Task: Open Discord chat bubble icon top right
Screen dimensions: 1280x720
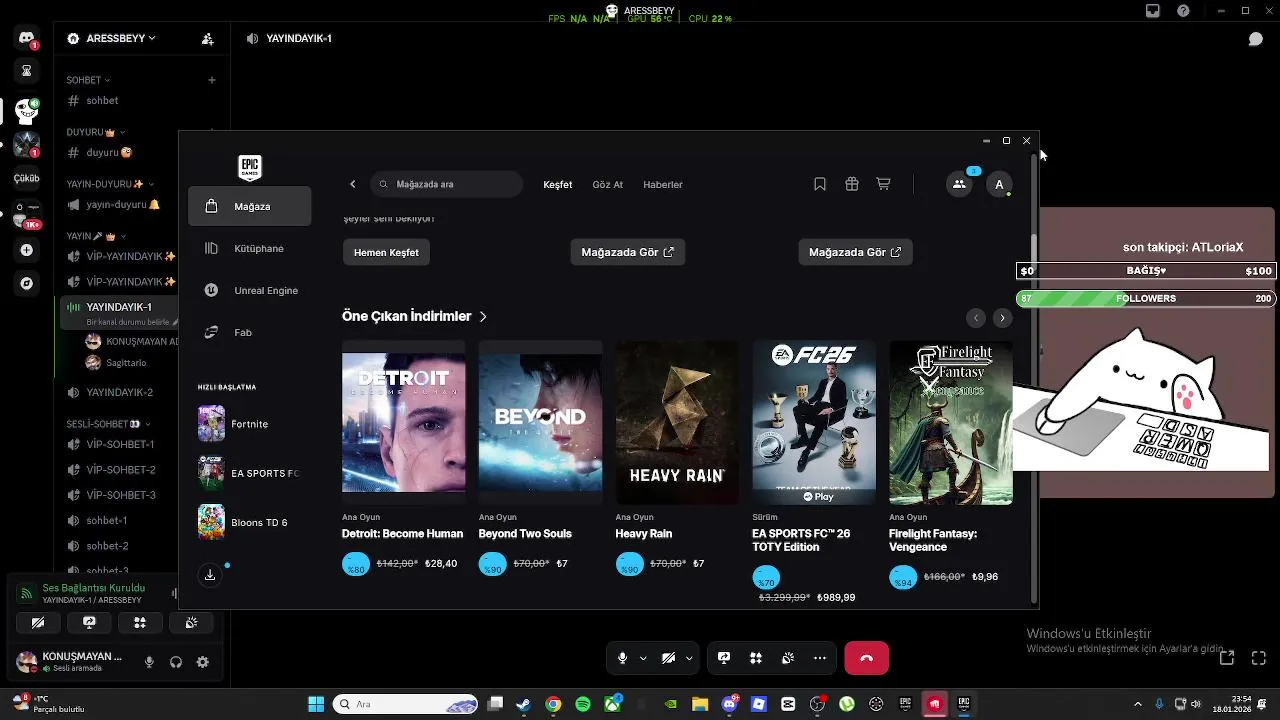Action: tap(1255, 39)
